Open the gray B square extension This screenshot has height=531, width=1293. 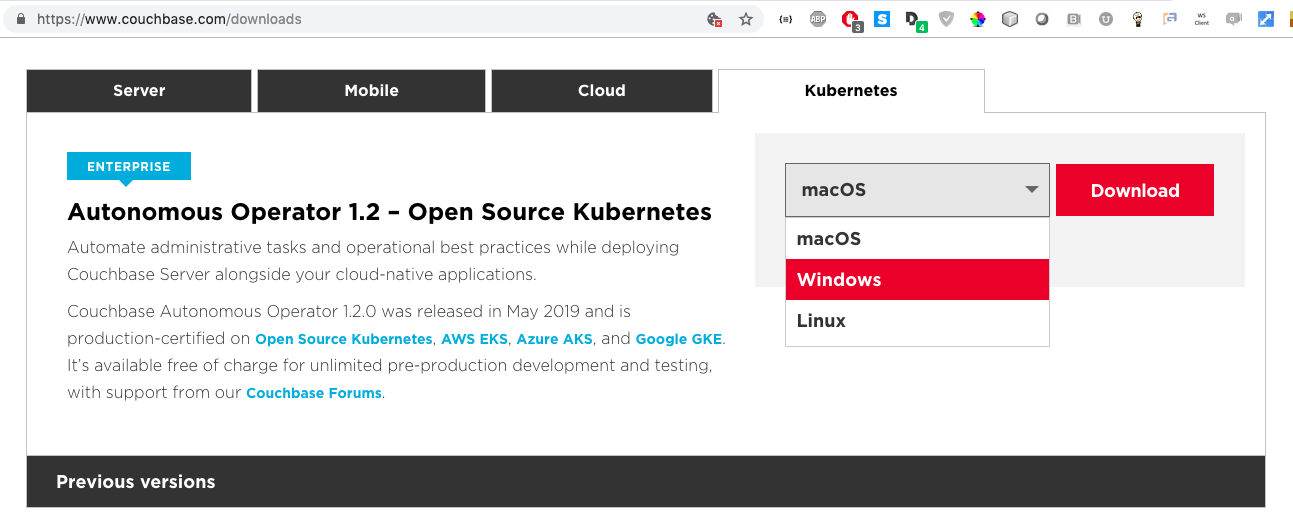(x=1074, y=19)
